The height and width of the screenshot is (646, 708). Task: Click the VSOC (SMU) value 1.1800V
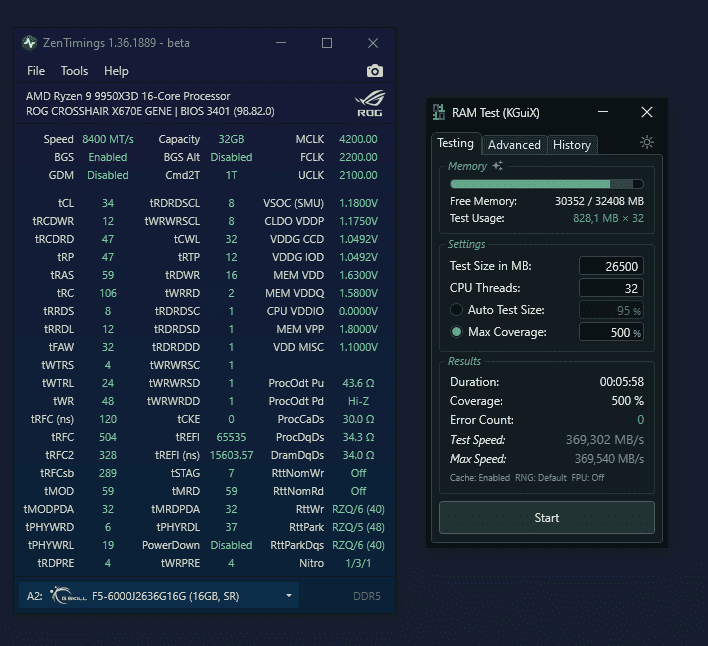359,203
